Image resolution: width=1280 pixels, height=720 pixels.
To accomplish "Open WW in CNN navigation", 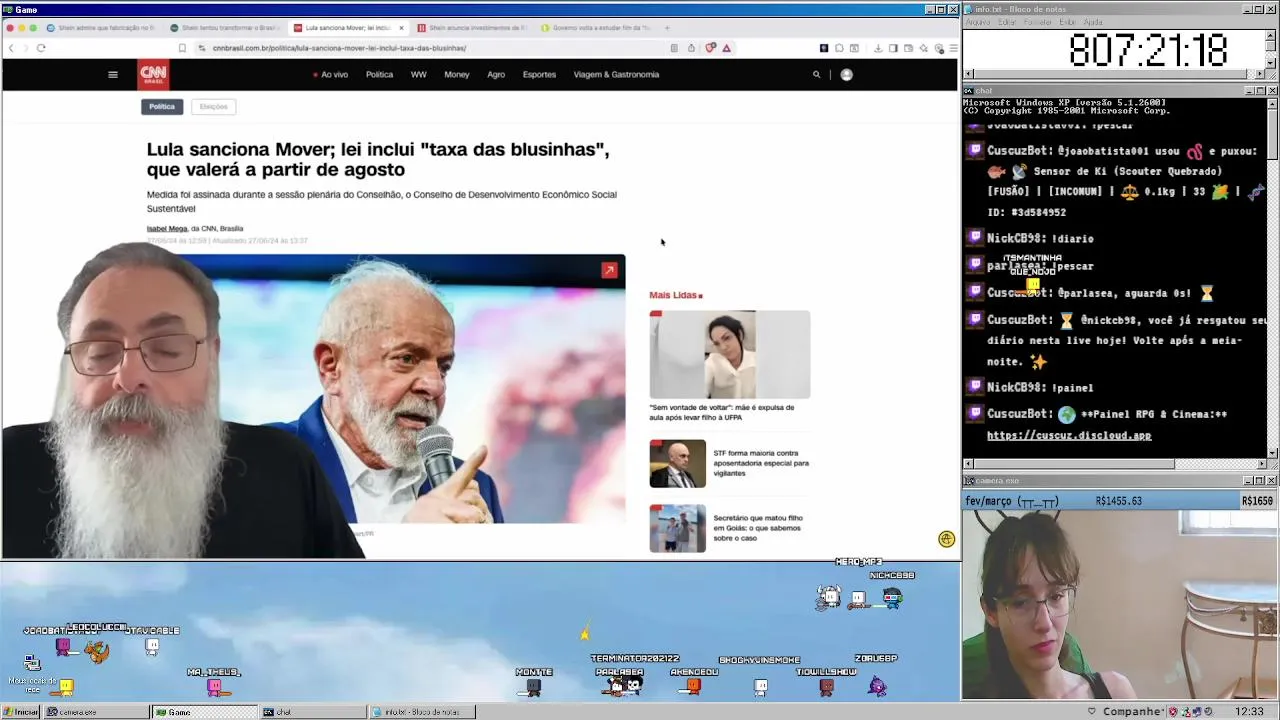I will [418, 74].
